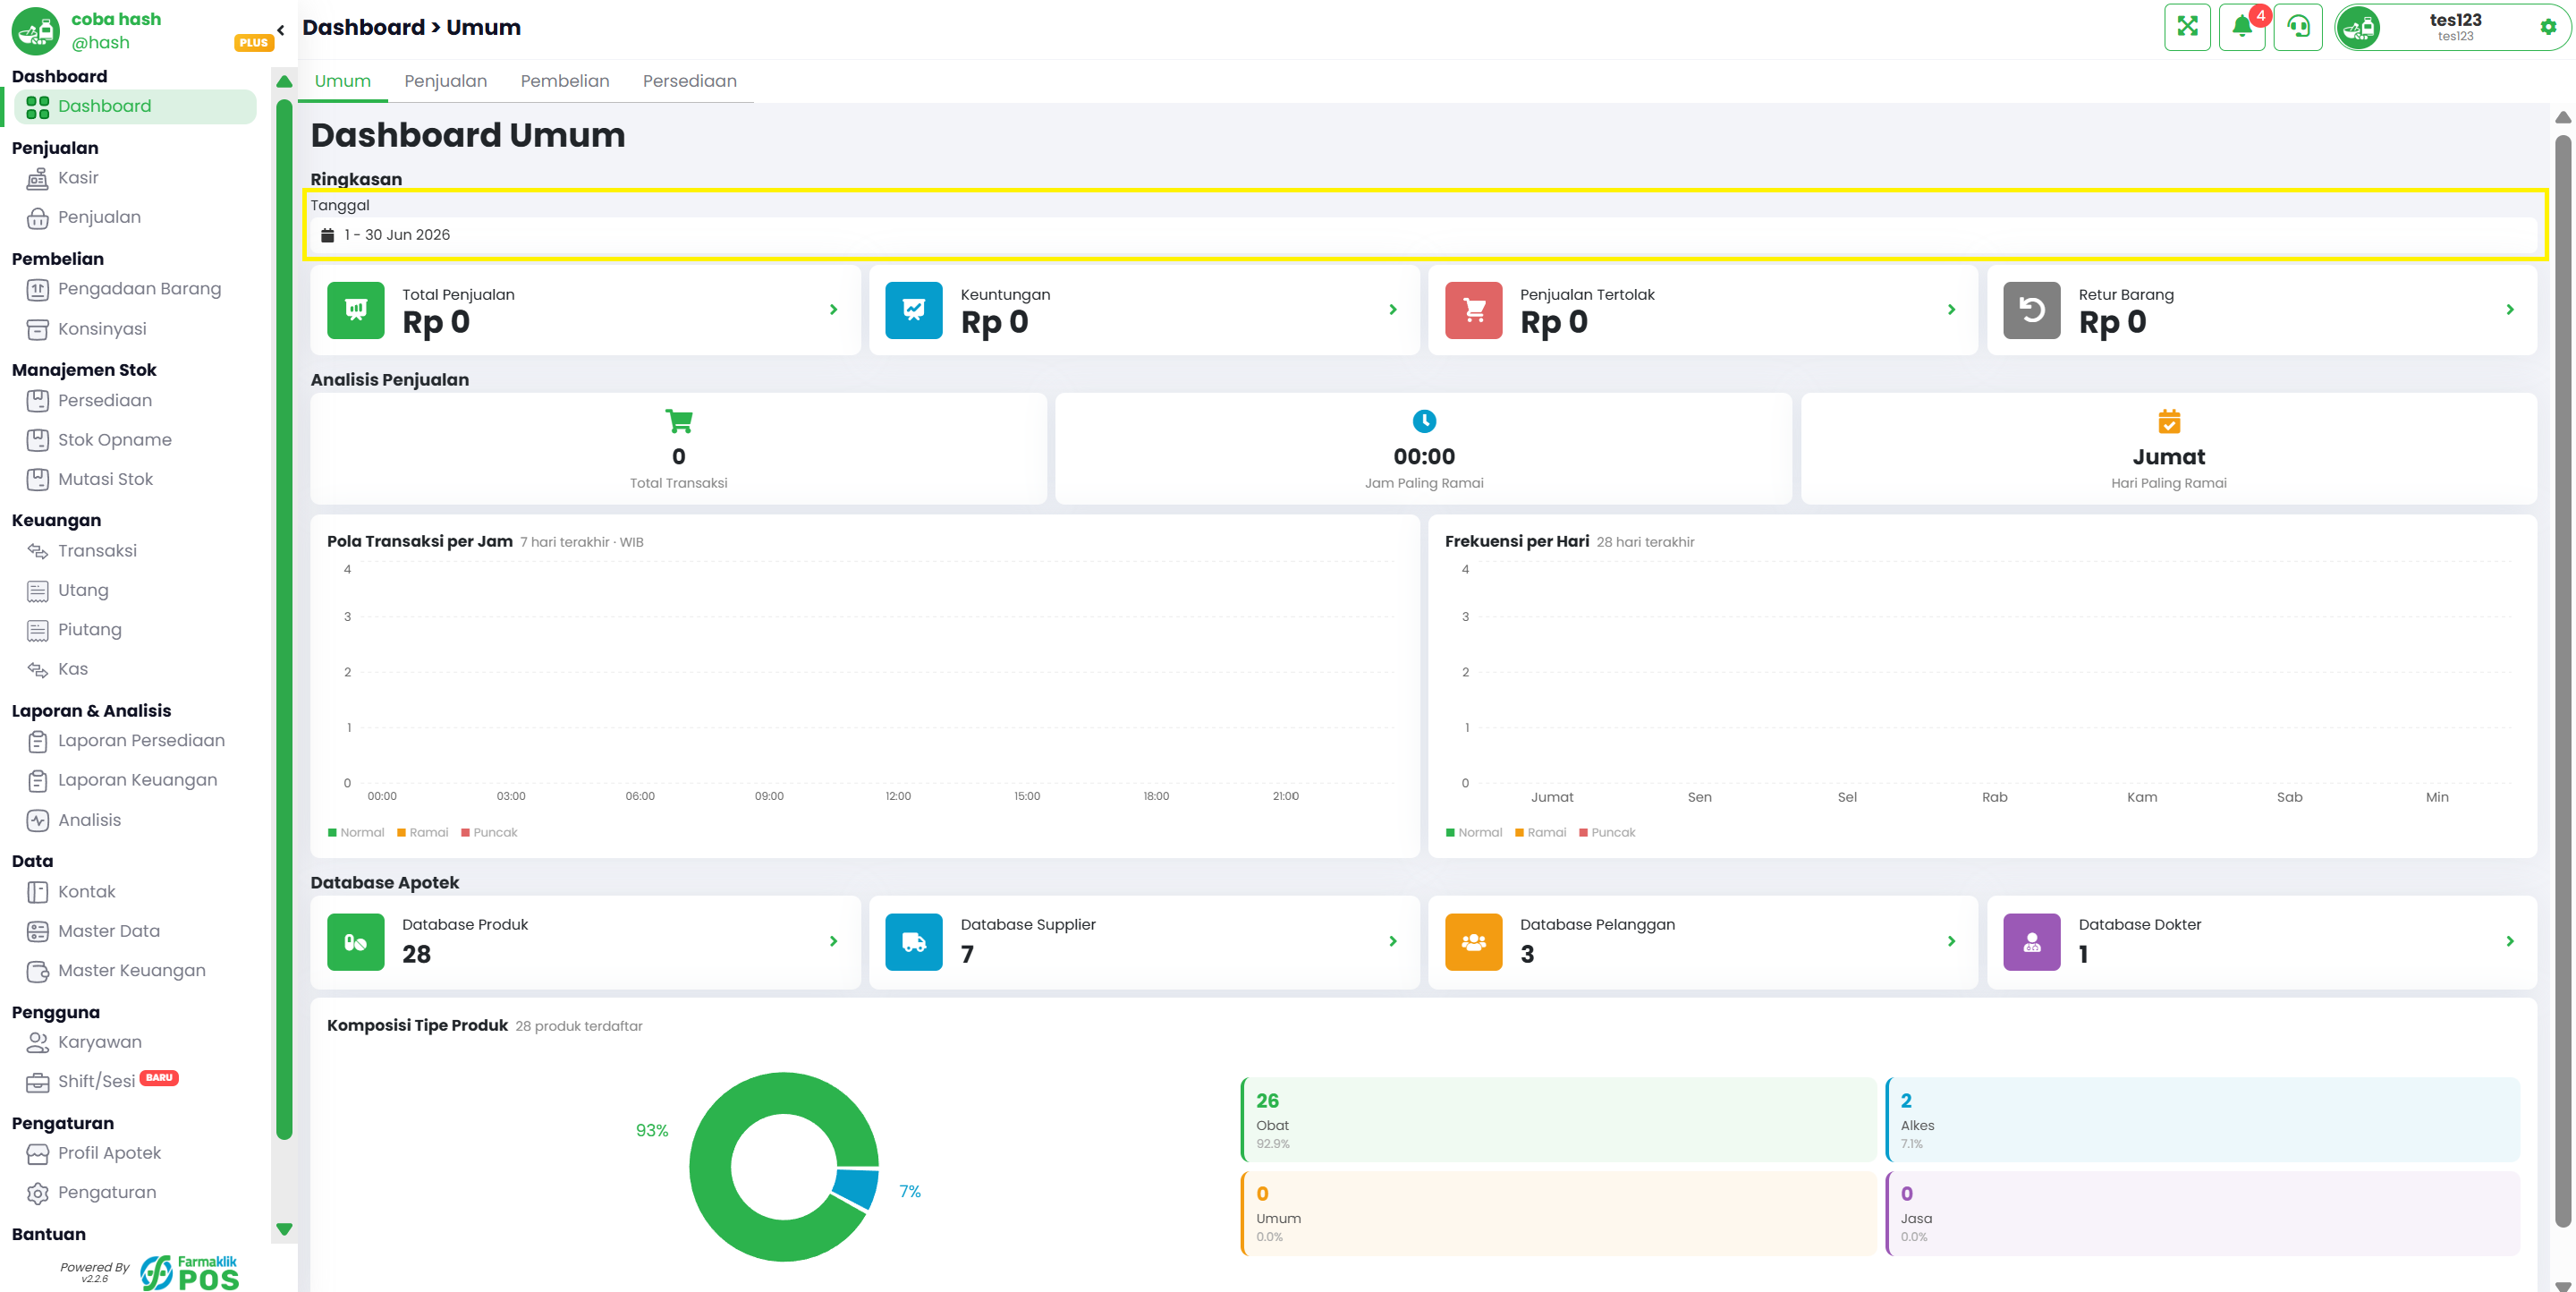The image size is (2576, 1292).
Task: Click the Kas sidebar icon
Action: 37,669
